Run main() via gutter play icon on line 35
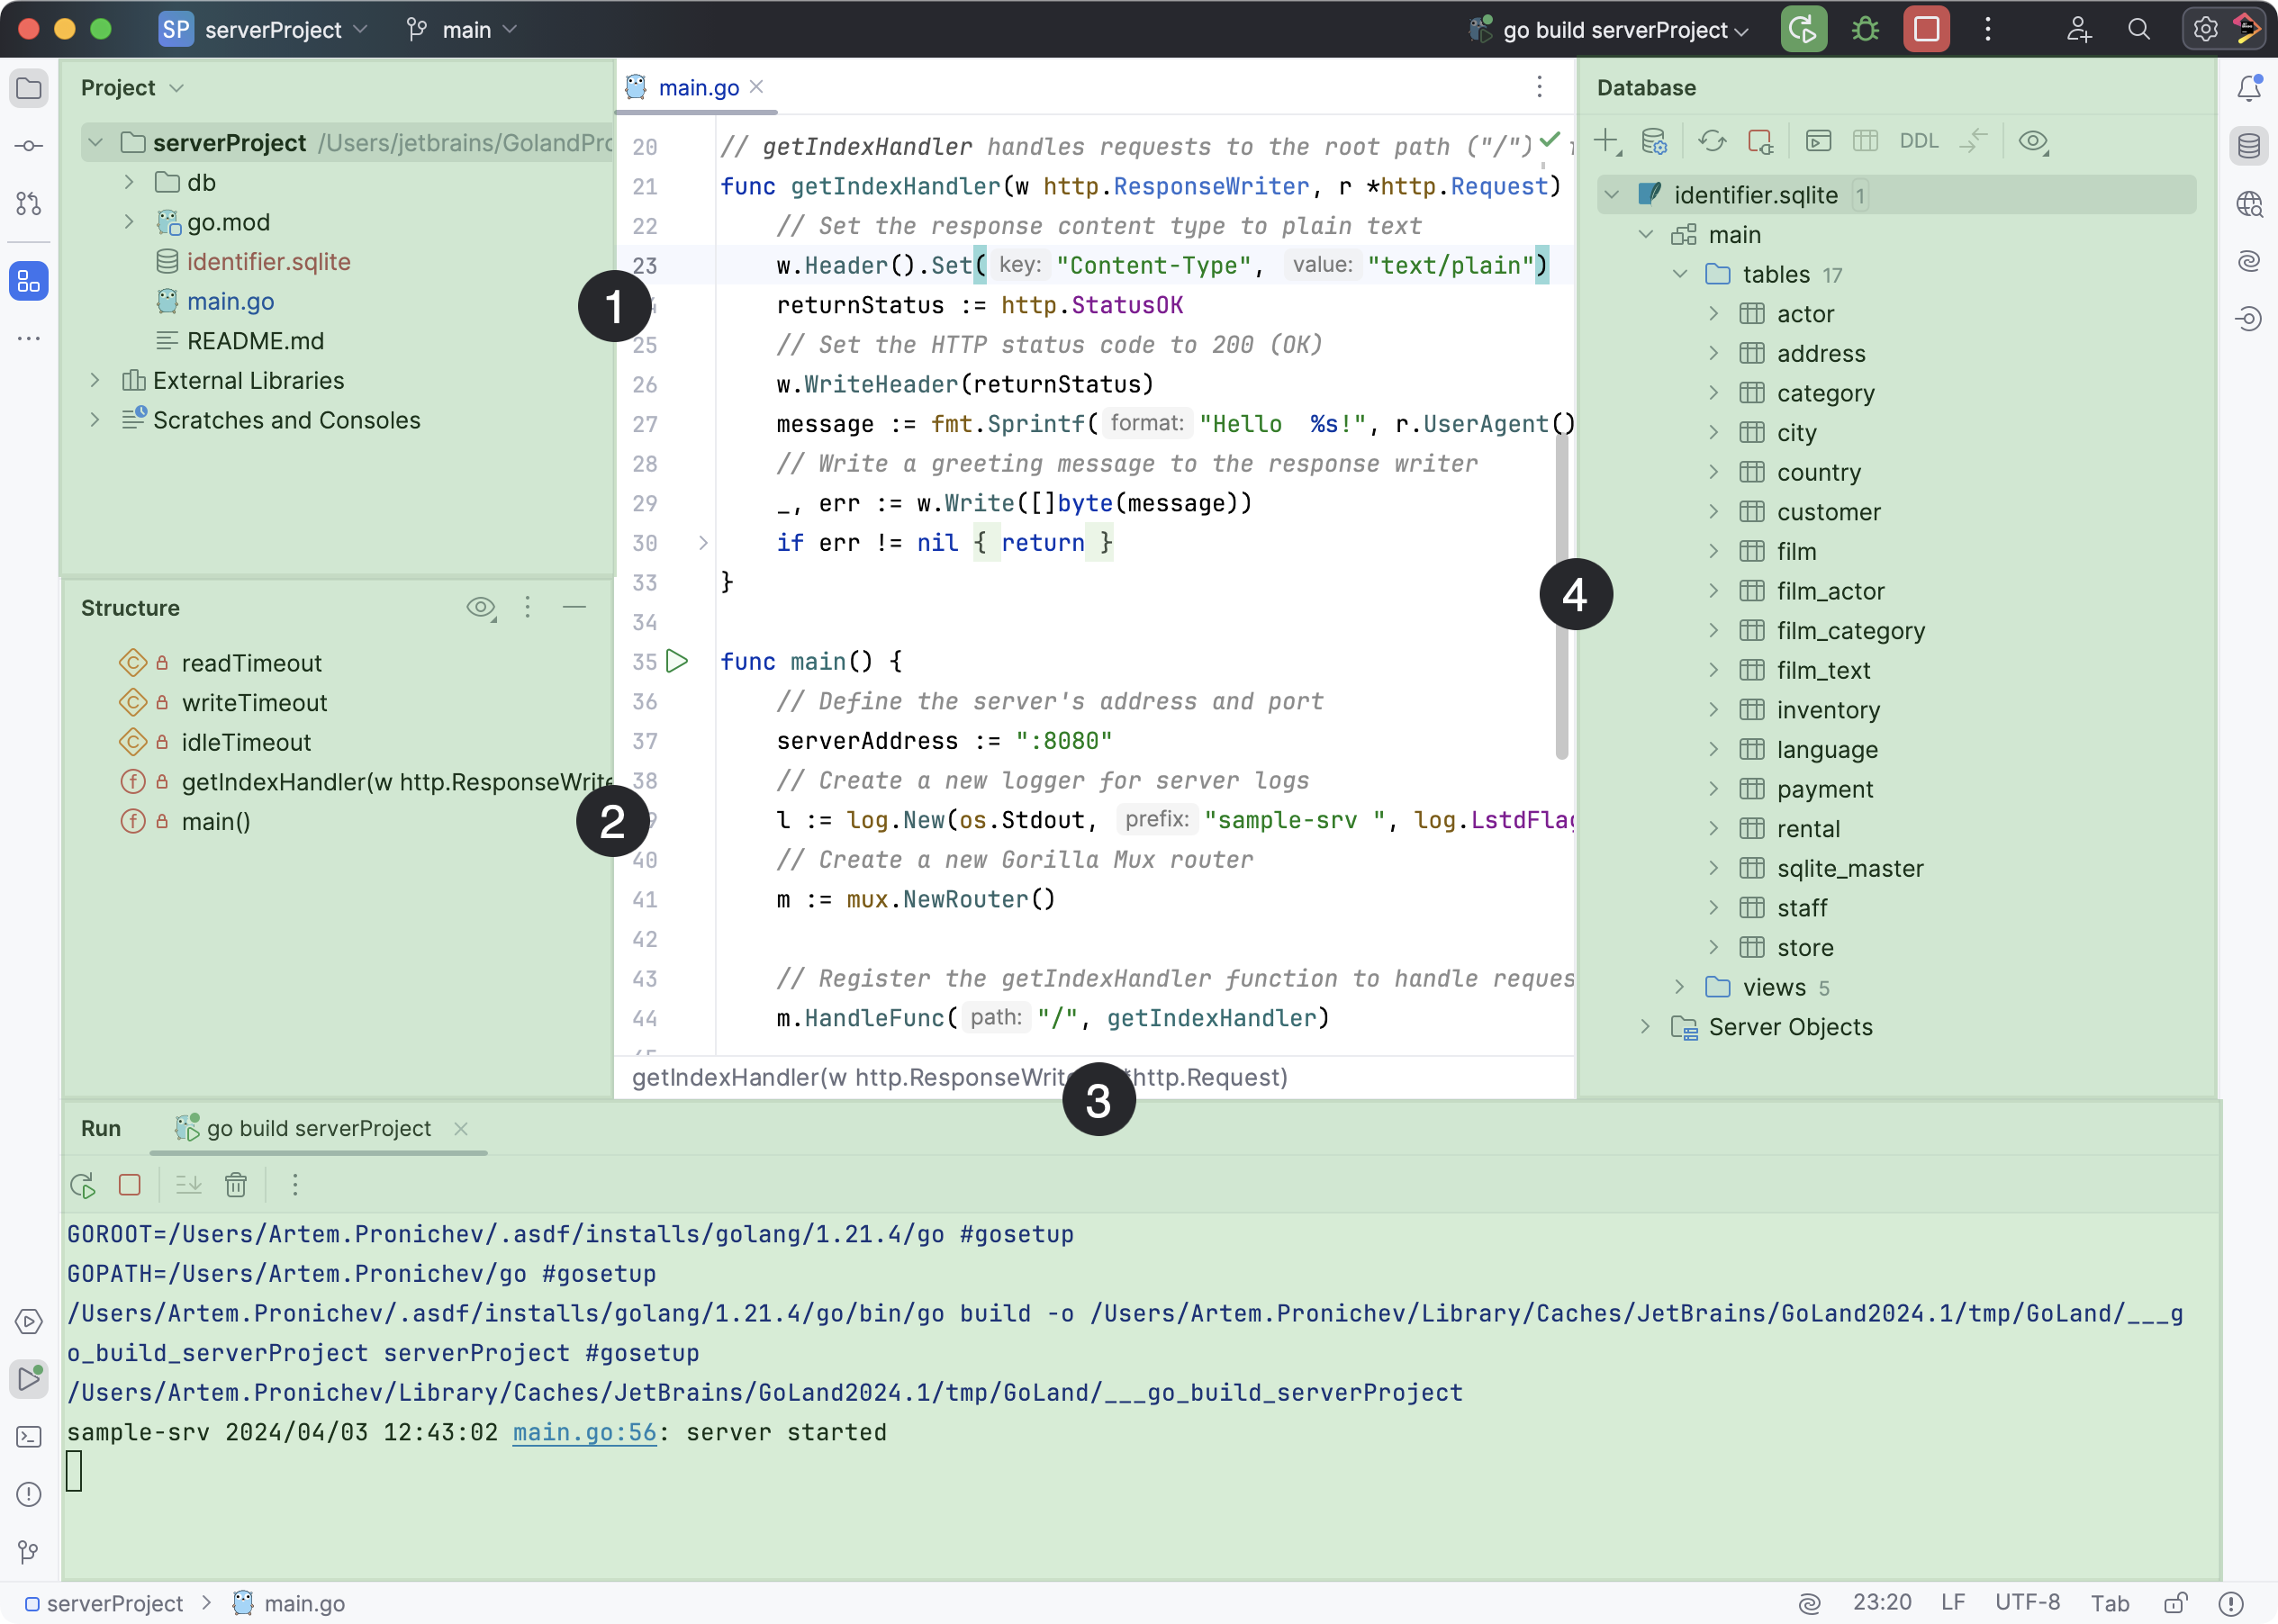This screenshot has height=1624, width=2278. (679, 661)
